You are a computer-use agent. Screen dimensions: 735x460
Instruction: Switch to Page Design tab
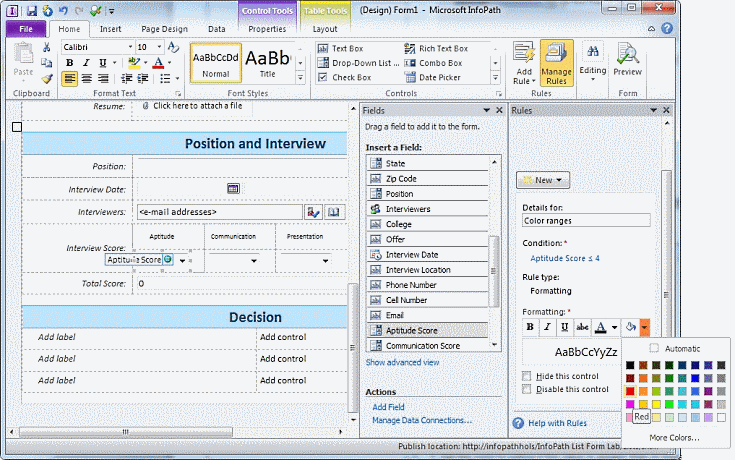point(164,29)
